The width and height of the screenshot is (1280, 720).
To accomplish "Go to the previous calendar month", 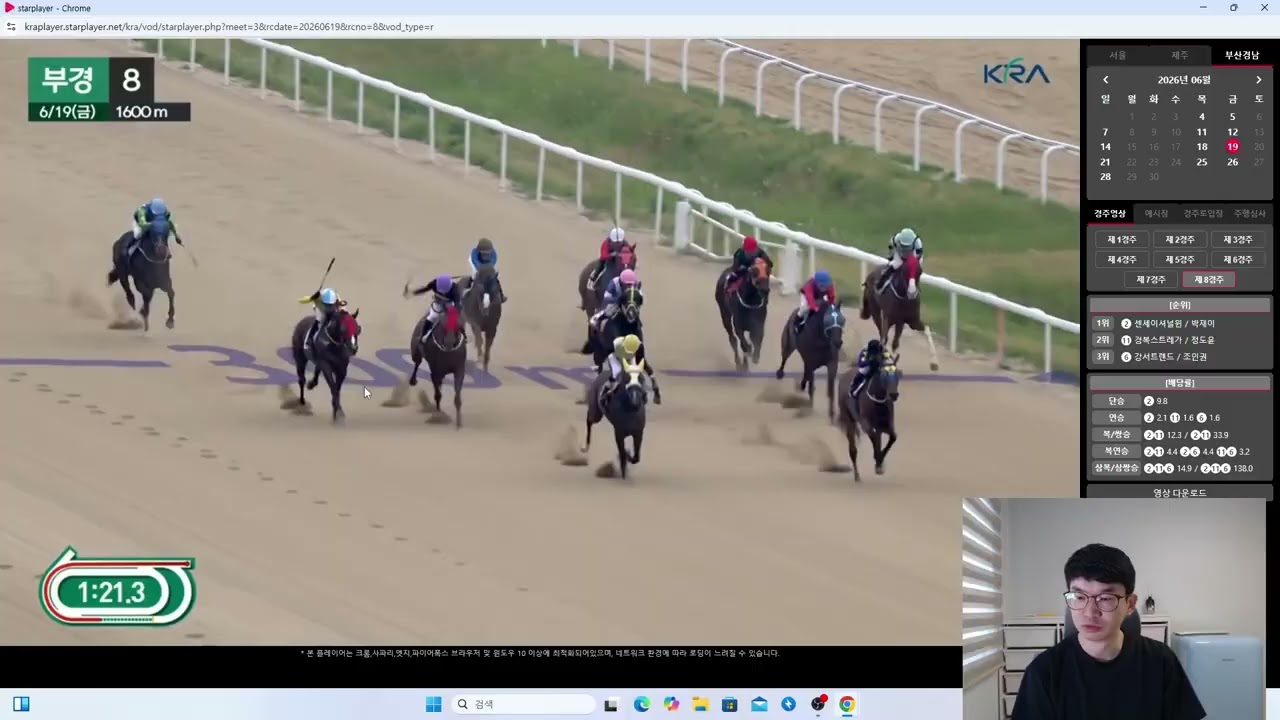I will point(1105,80).
